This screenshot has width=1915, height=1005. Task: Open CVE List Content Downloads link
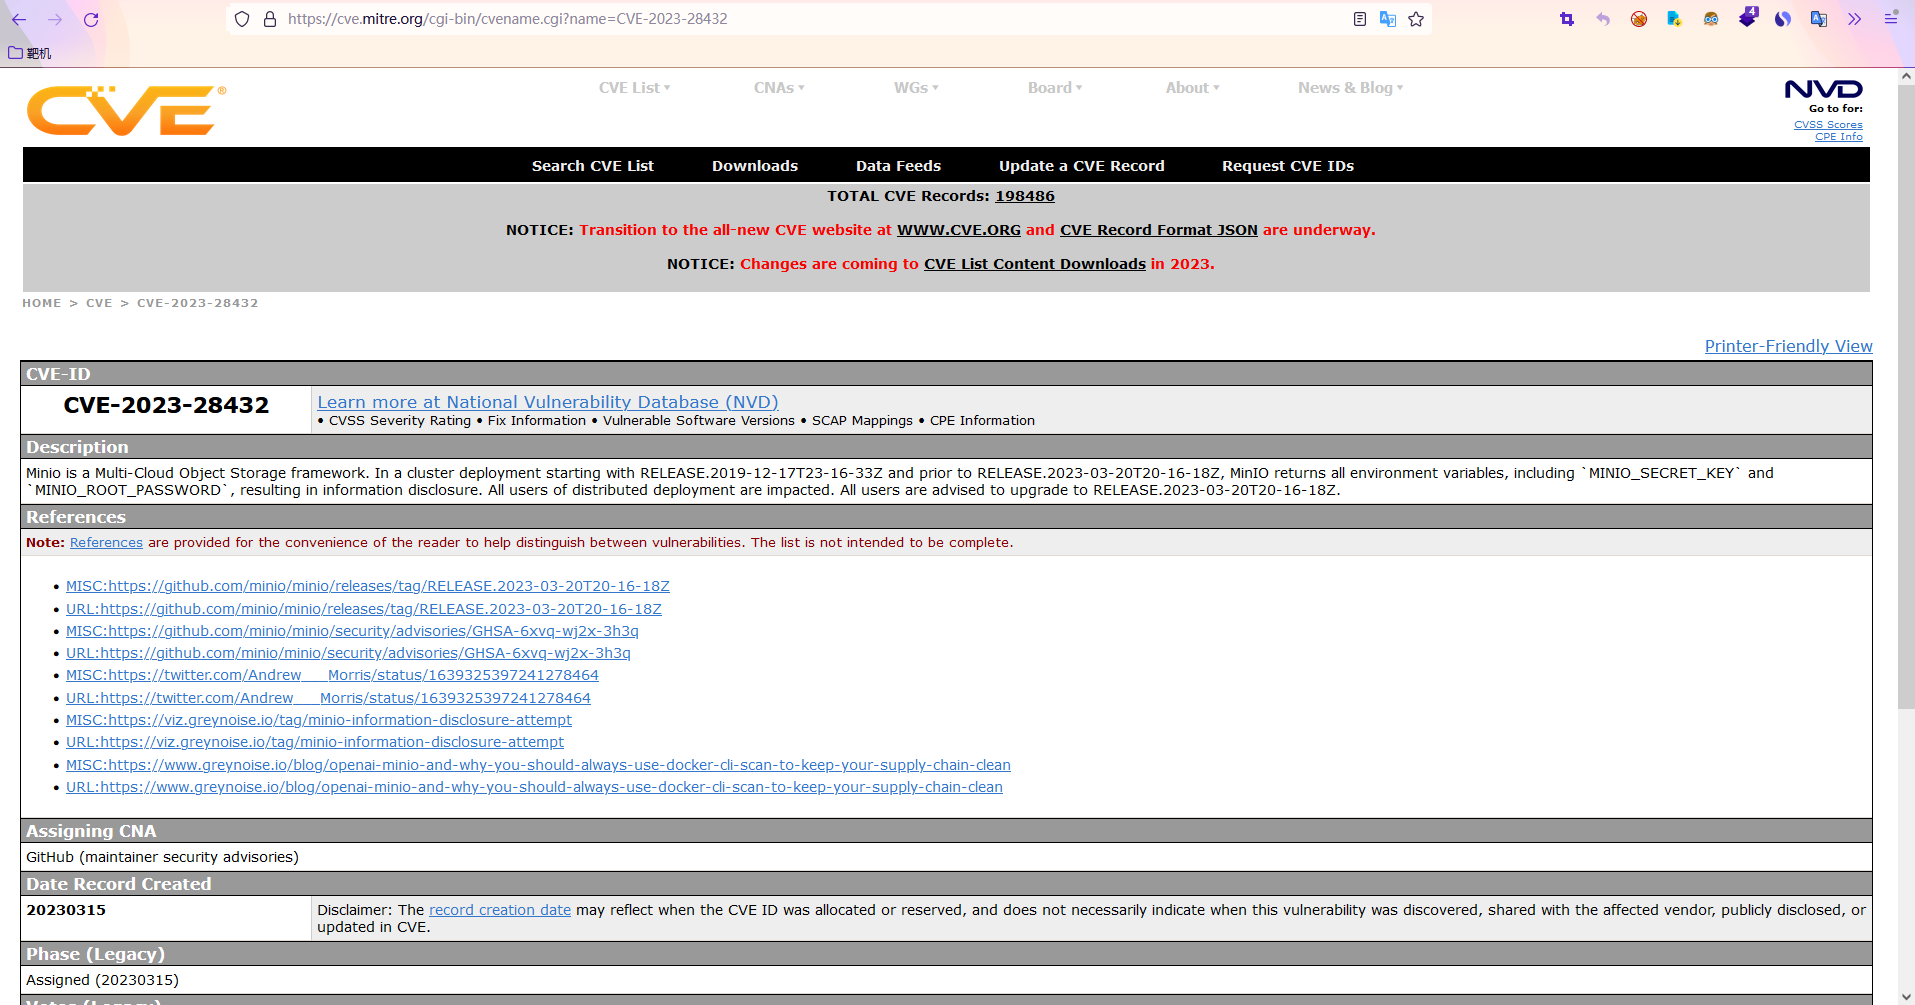pyautogui.click(x=1034, y=264)
